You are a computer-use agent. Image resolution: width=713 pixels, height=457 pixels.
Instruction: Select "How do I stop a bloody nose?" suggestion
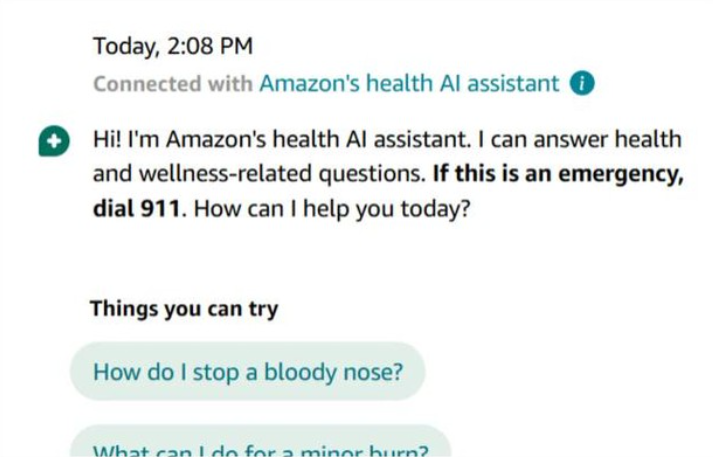click(248, 372)
